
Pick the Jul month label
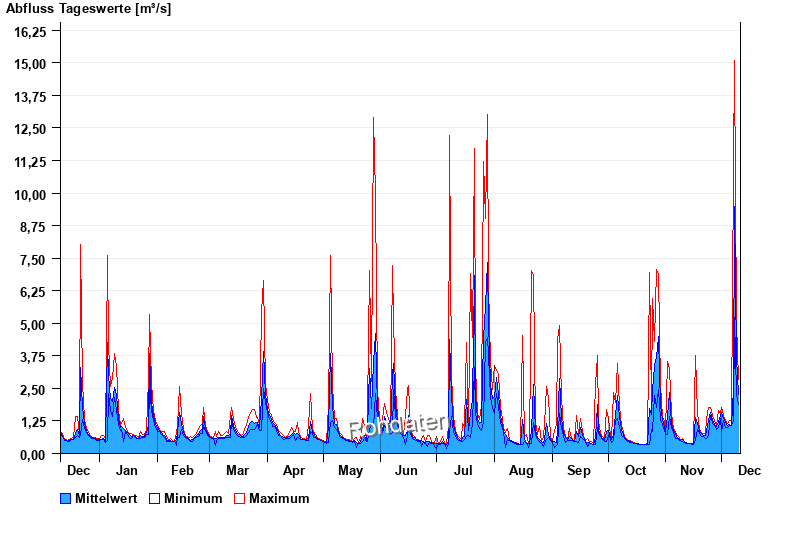tap(463, 470)
